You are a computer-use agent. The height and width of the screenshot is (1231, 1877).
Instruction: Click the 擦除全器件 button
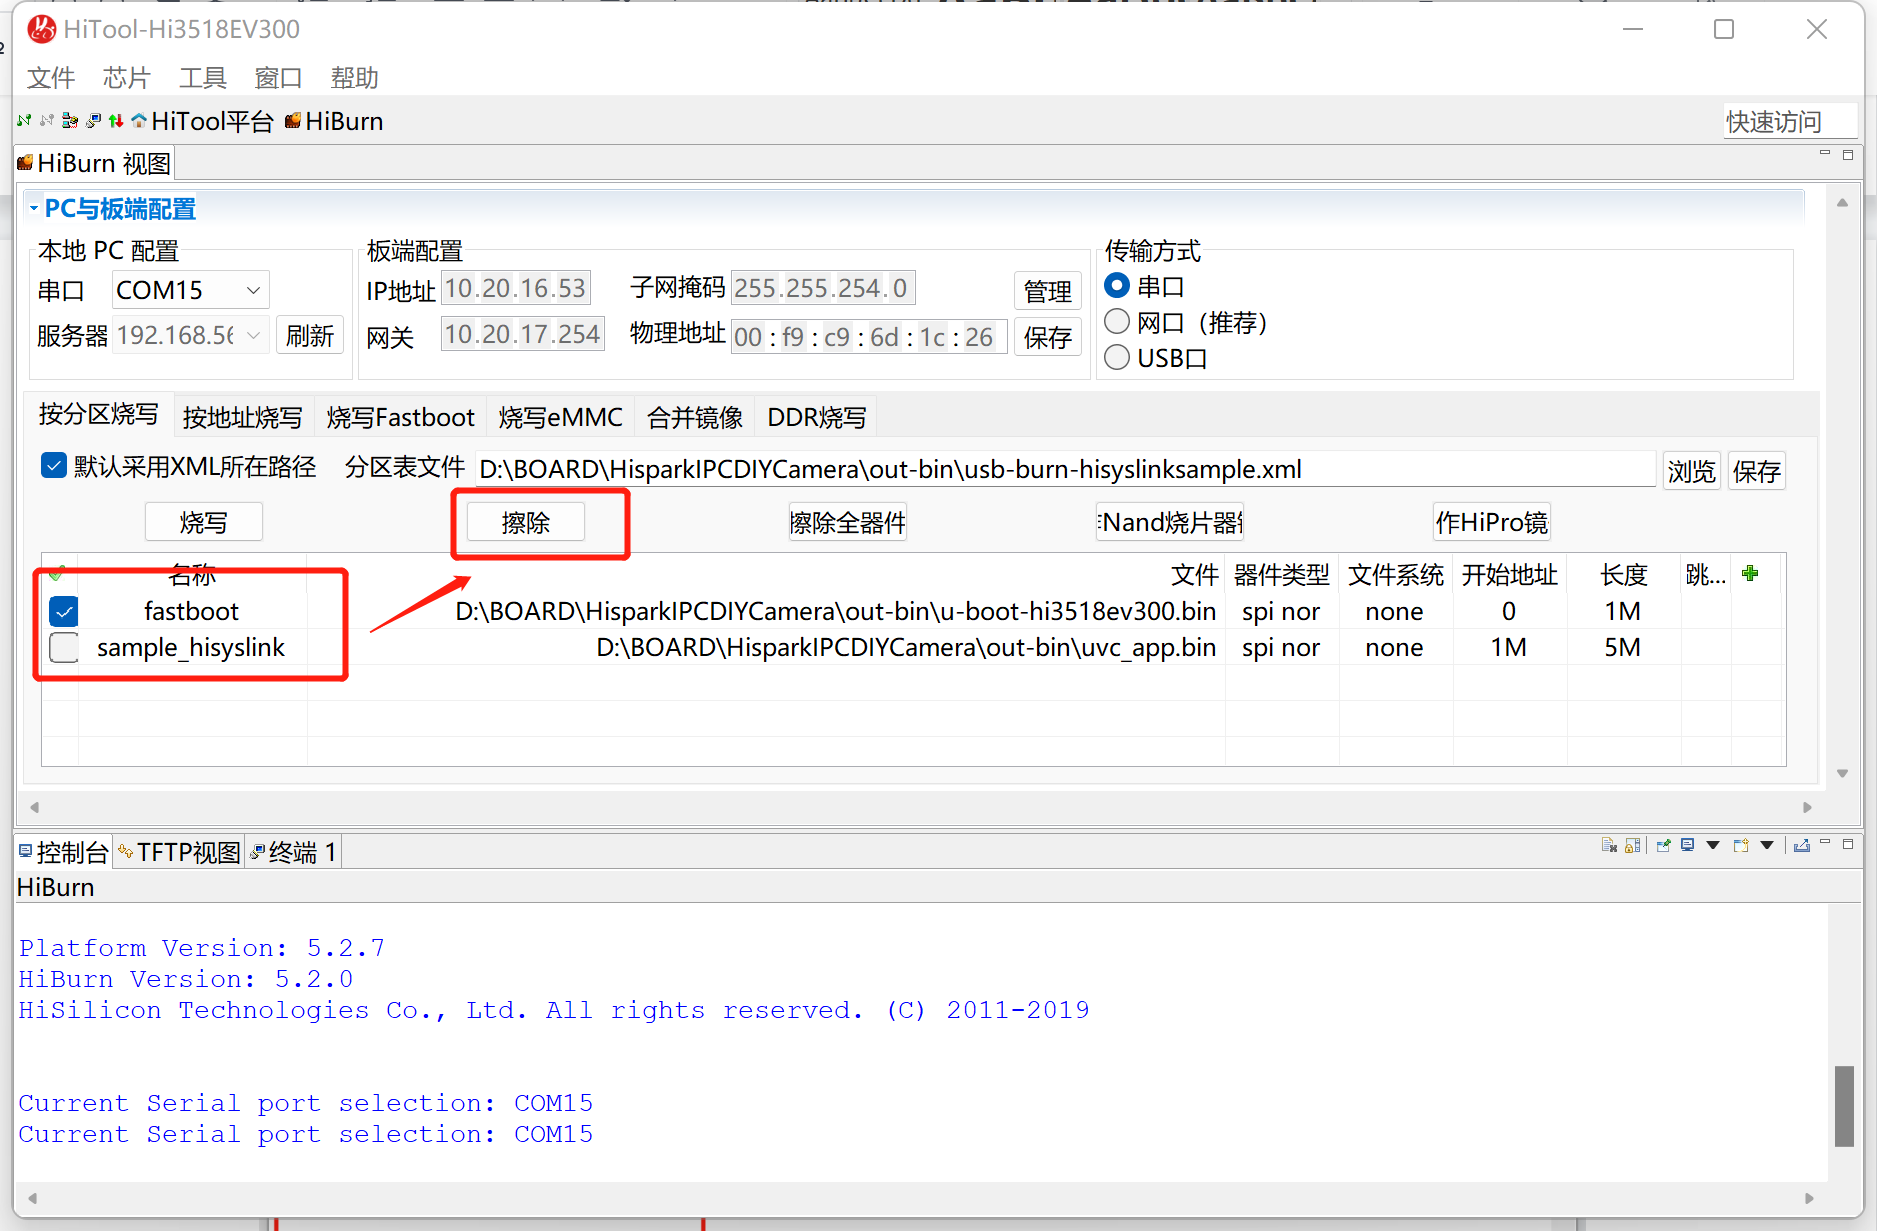[848, 522]
